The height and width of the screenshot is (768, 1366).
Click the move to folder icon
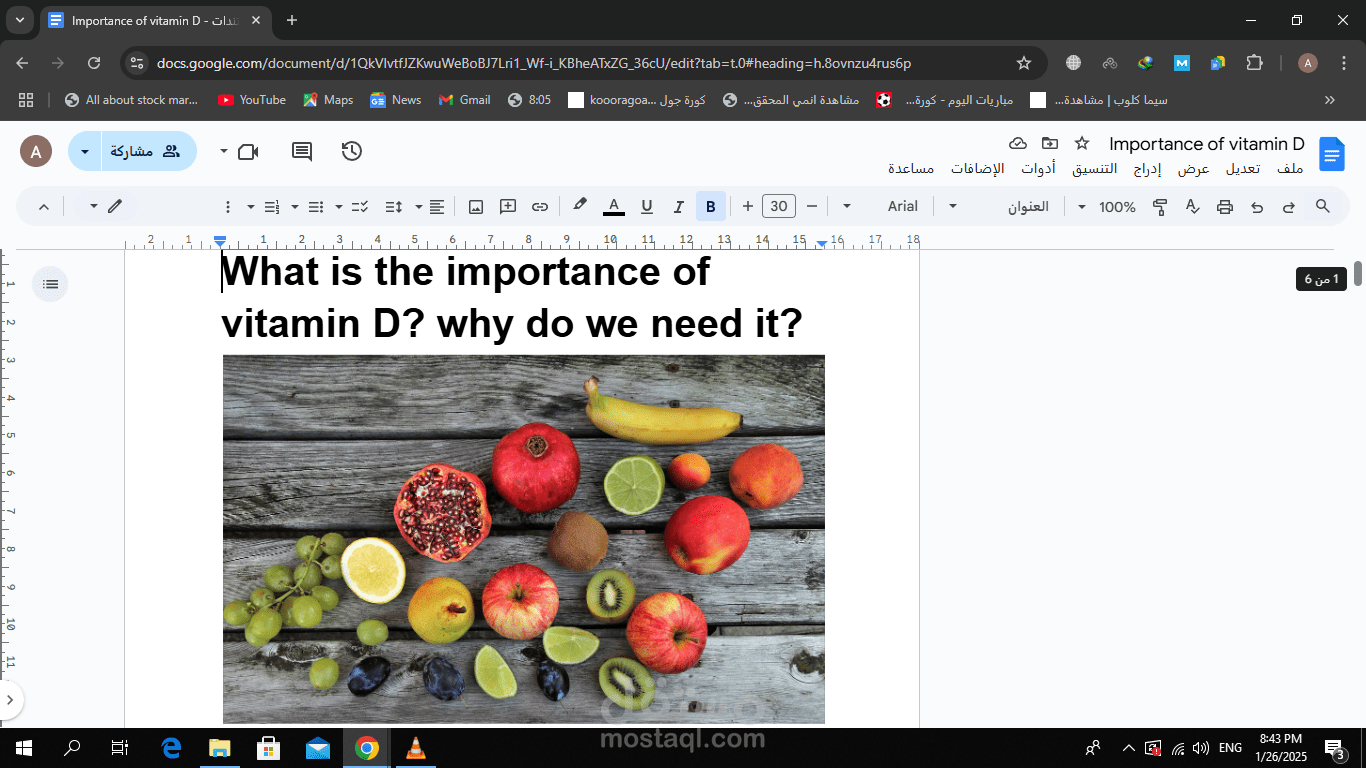1050,144
